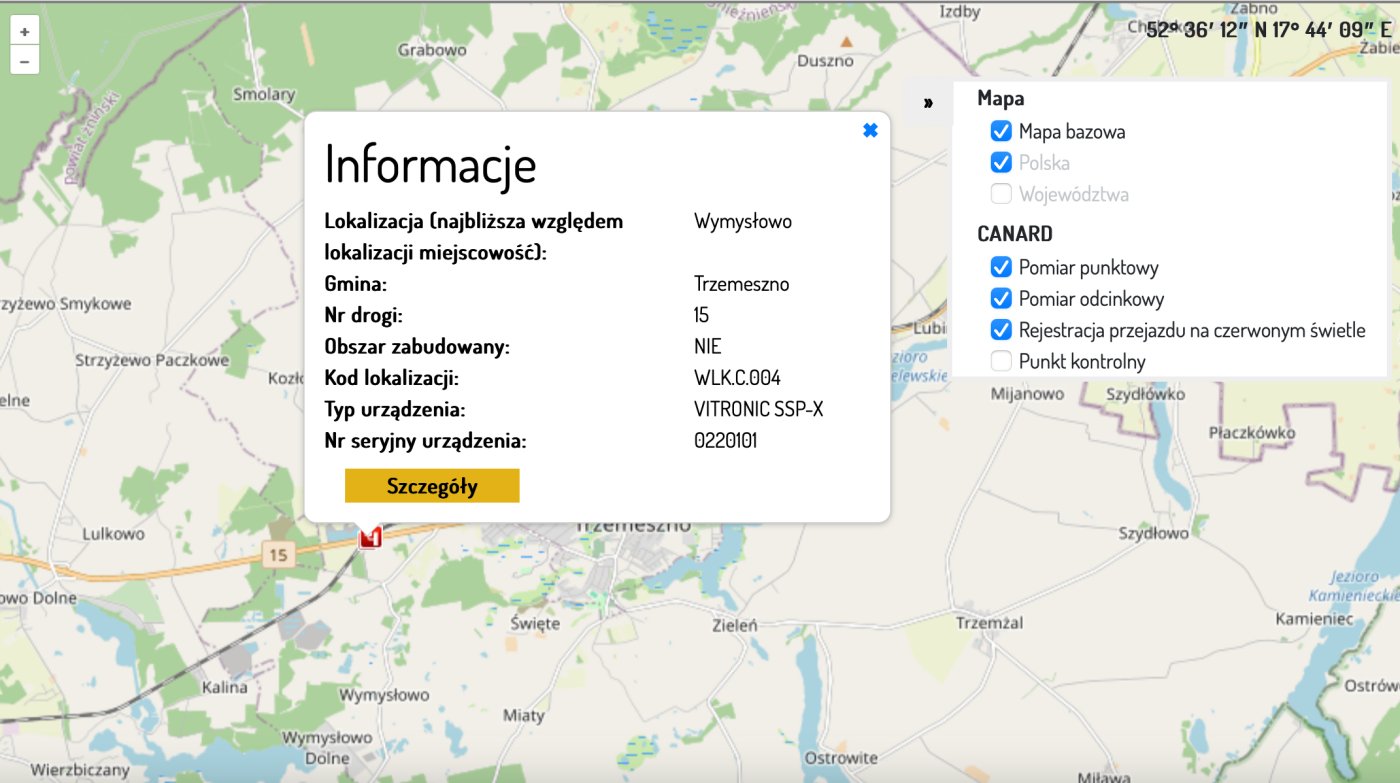Click the red speed camera marker
Image resolution: width=1400 pixels, height=783 pixels.
pos(371,538)
